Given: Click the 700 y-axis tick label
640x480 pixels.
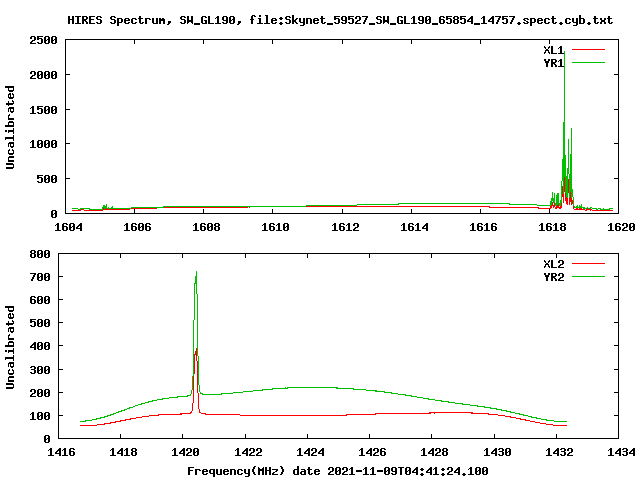Looking at the screenshot, I should coord(40,277).
